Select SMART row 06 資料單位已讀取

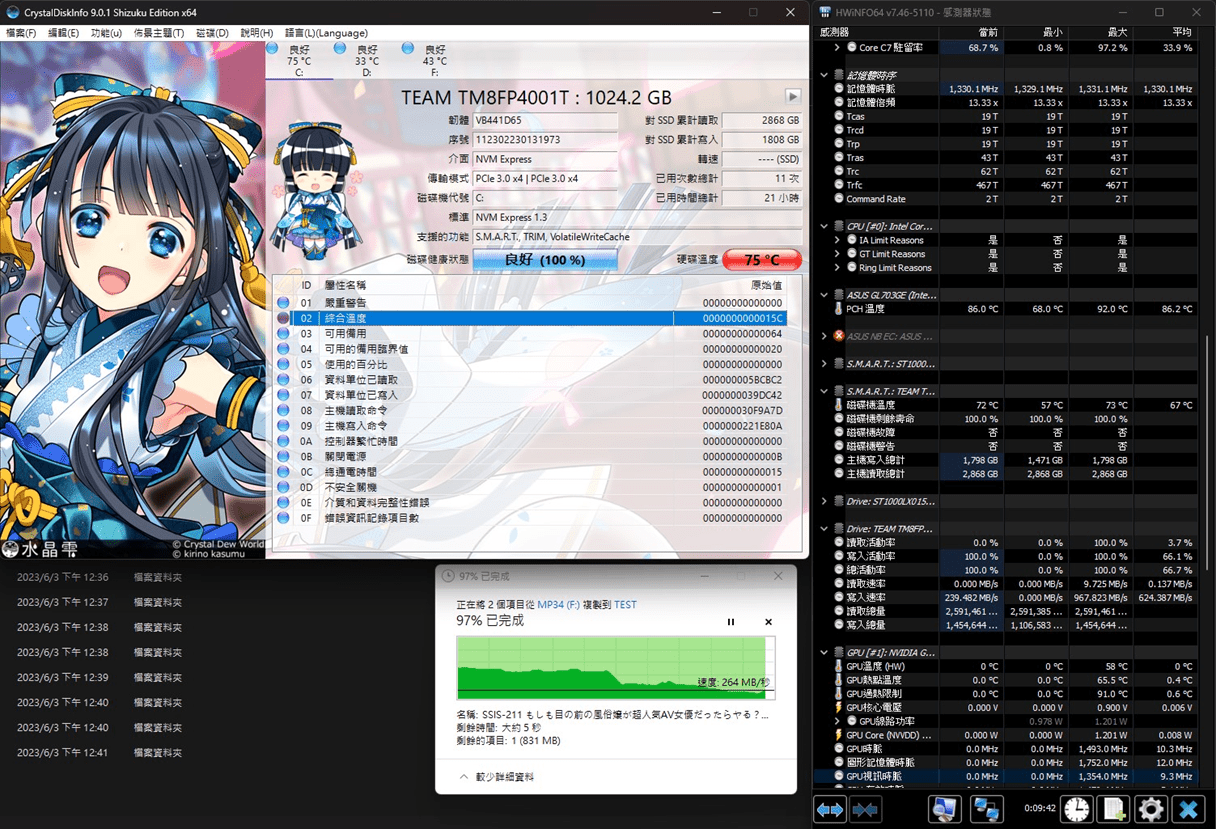[x=530, y=380]
